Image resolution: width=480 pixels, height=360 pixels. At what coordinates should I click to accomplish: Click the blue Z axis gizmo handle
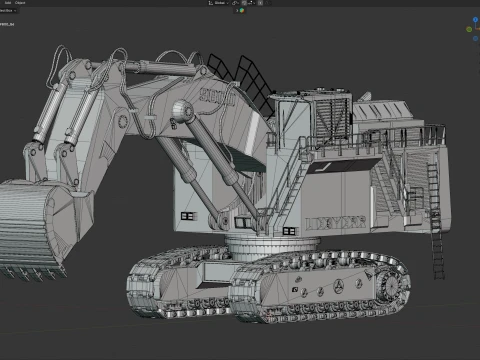pyautogui.click(x=476, y=20)
